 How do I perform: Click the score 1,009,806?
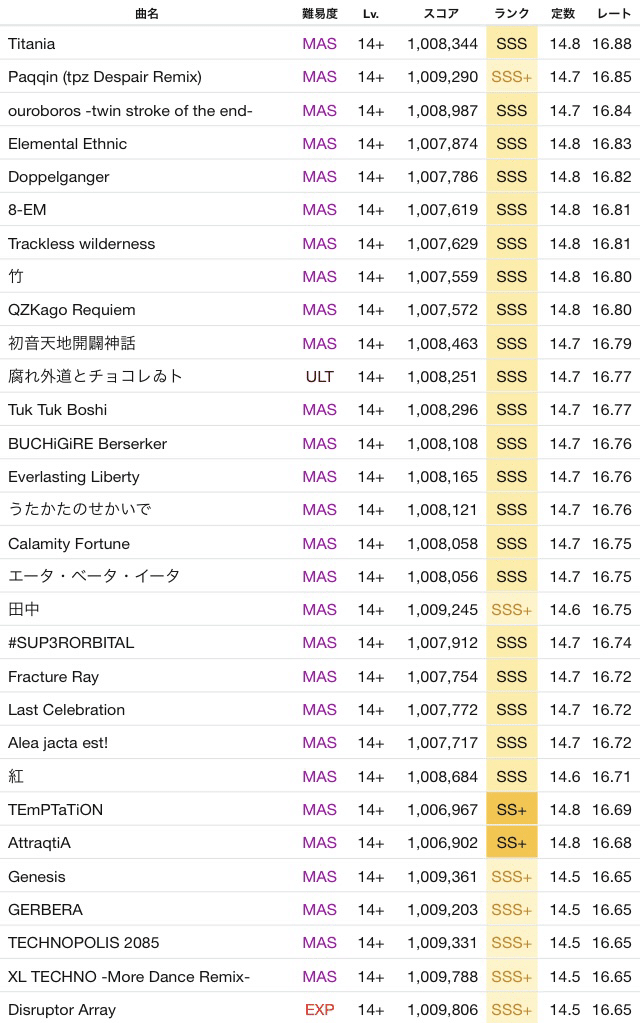tap(442, 1010)
